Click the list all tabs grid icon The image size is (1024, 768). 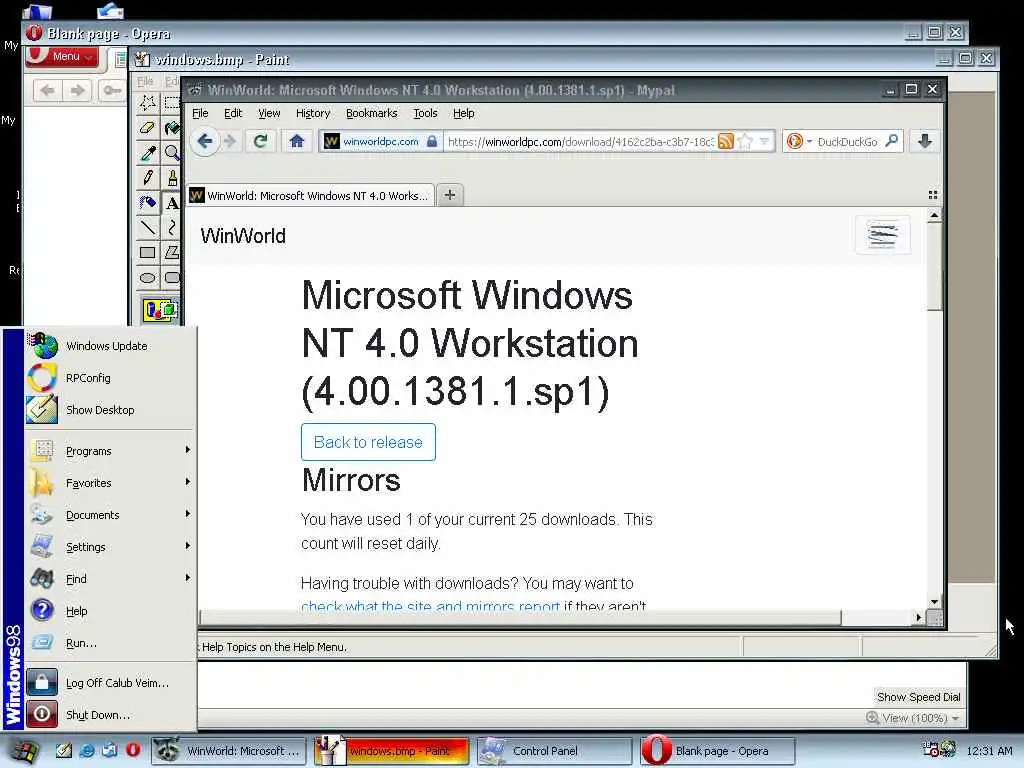(933, 195)
